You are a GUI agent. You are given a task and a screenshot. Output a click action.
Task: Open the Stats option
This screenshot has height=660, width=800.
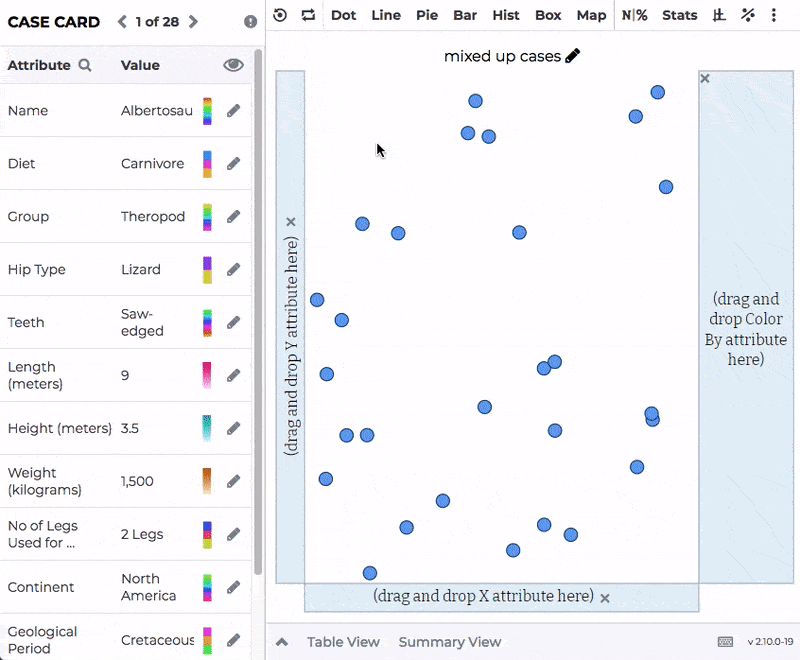[x=680, y=15]
